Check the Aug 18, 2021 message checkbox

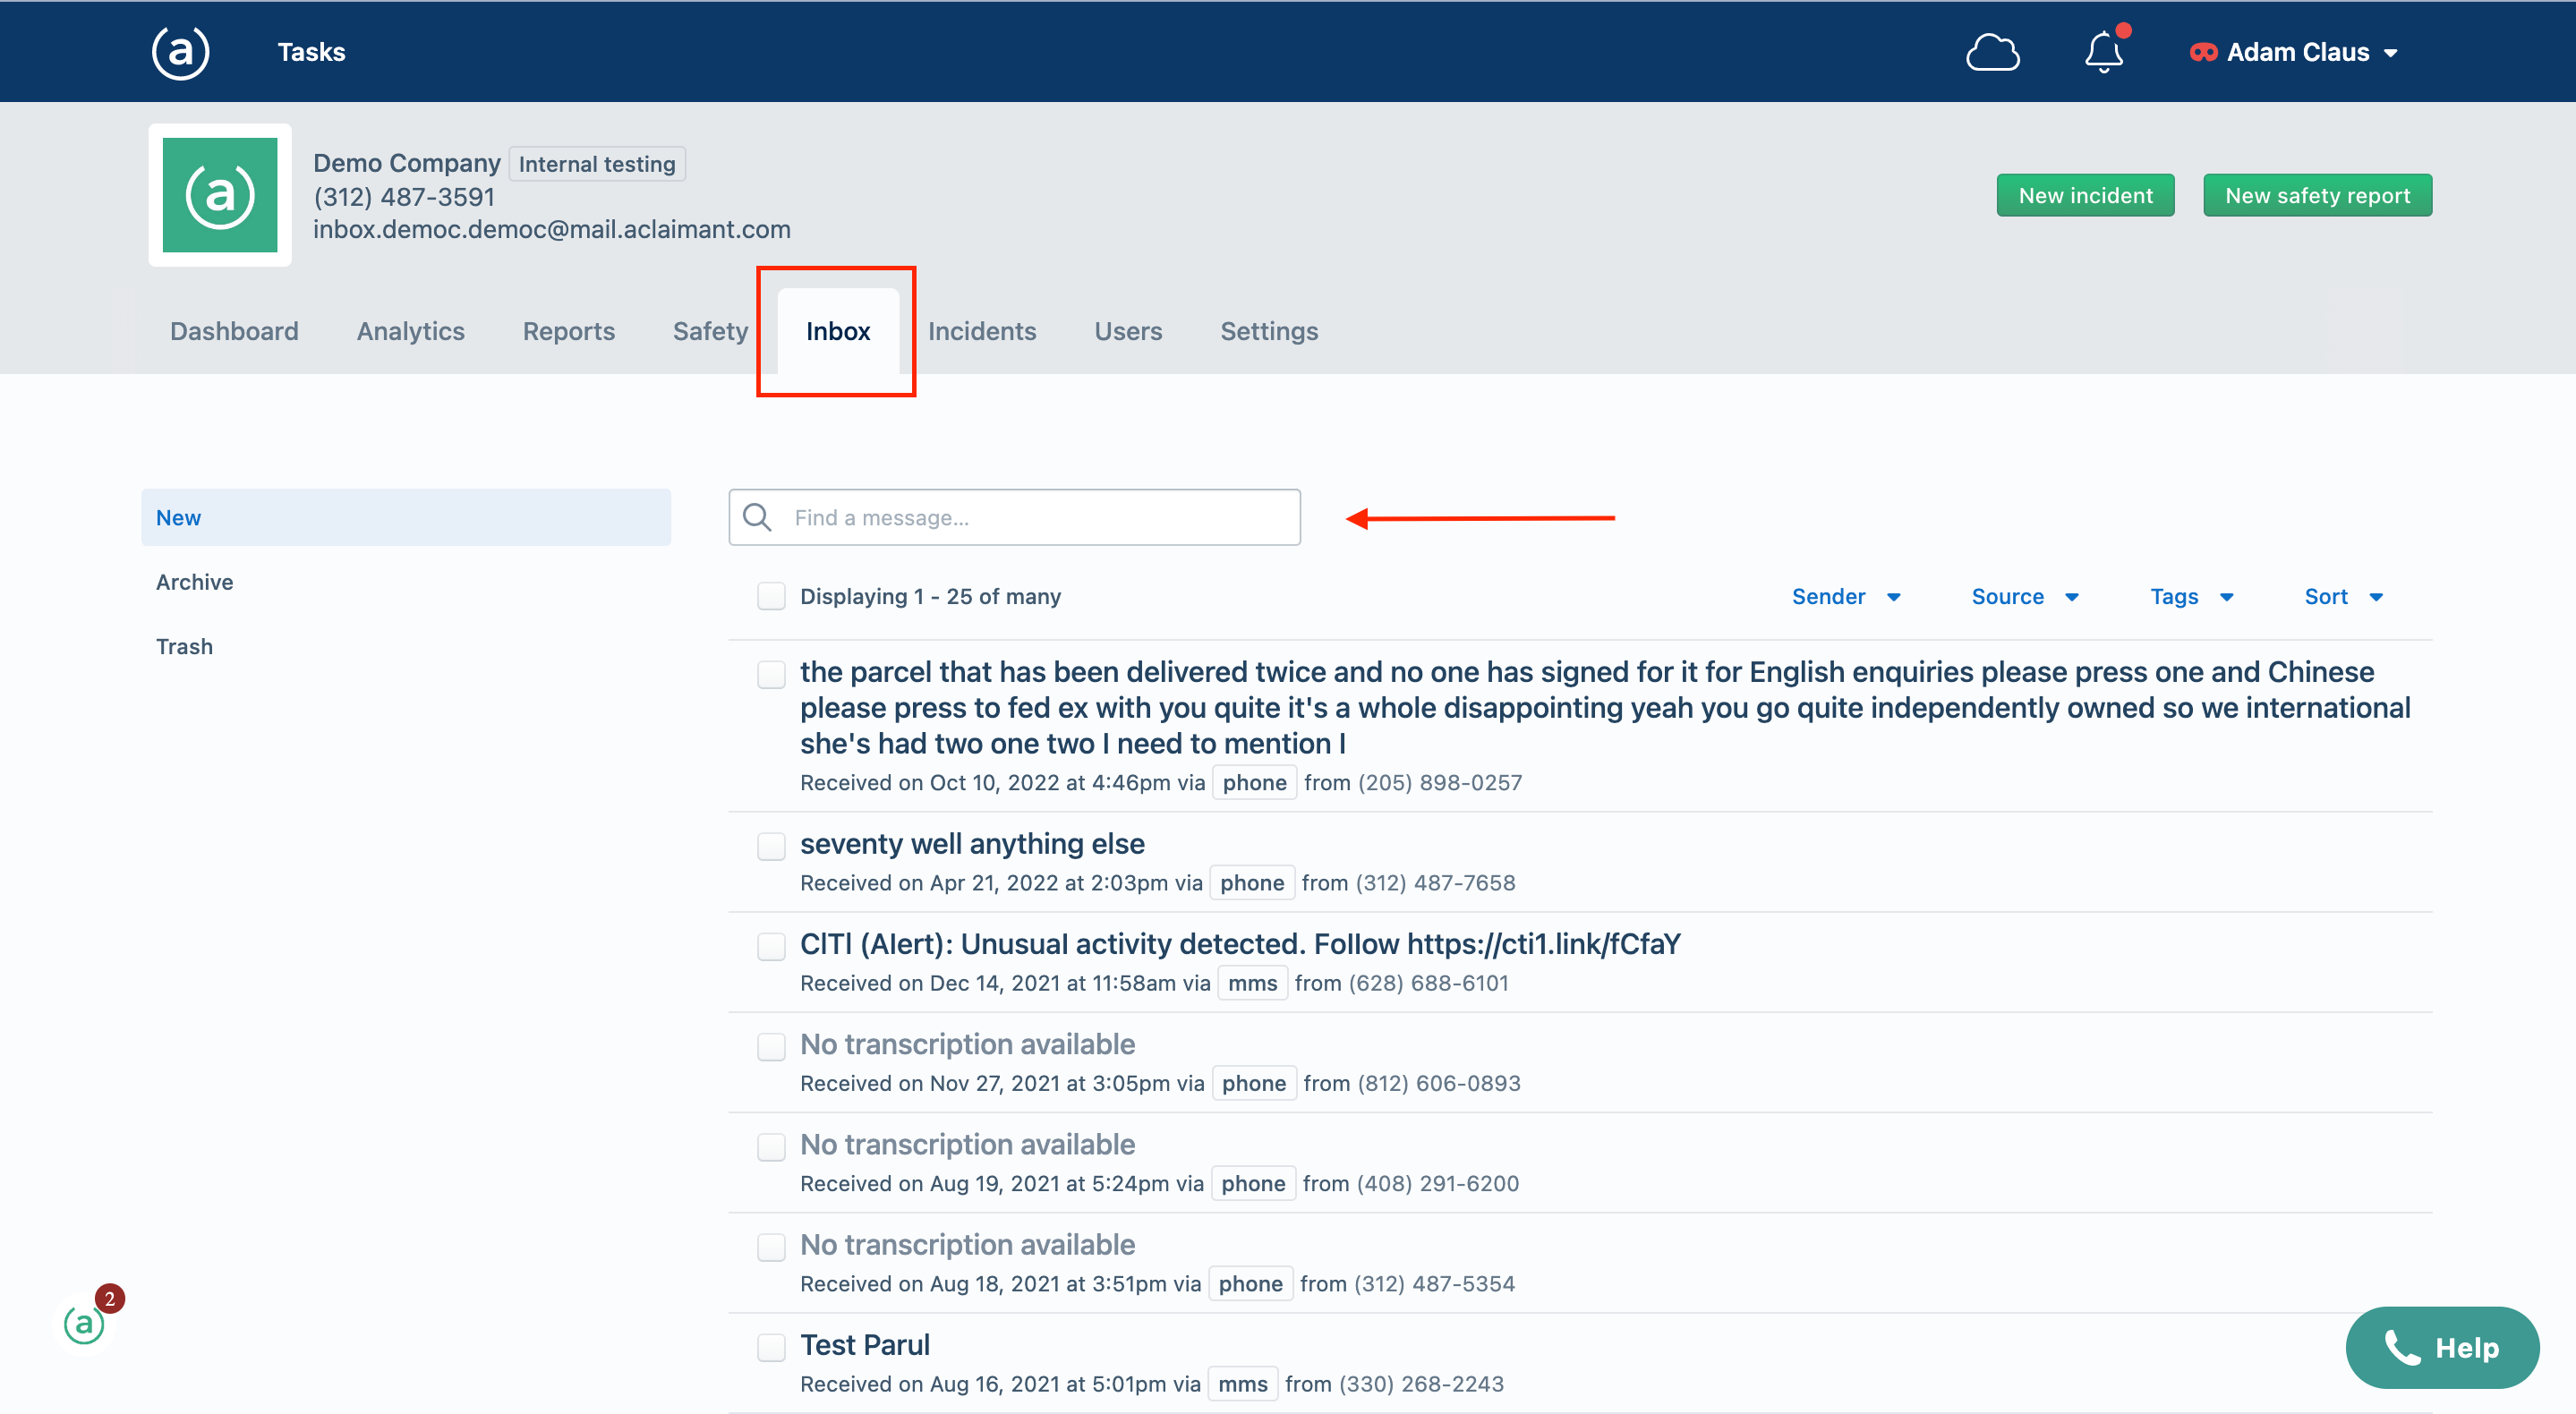pos(770,1246)
